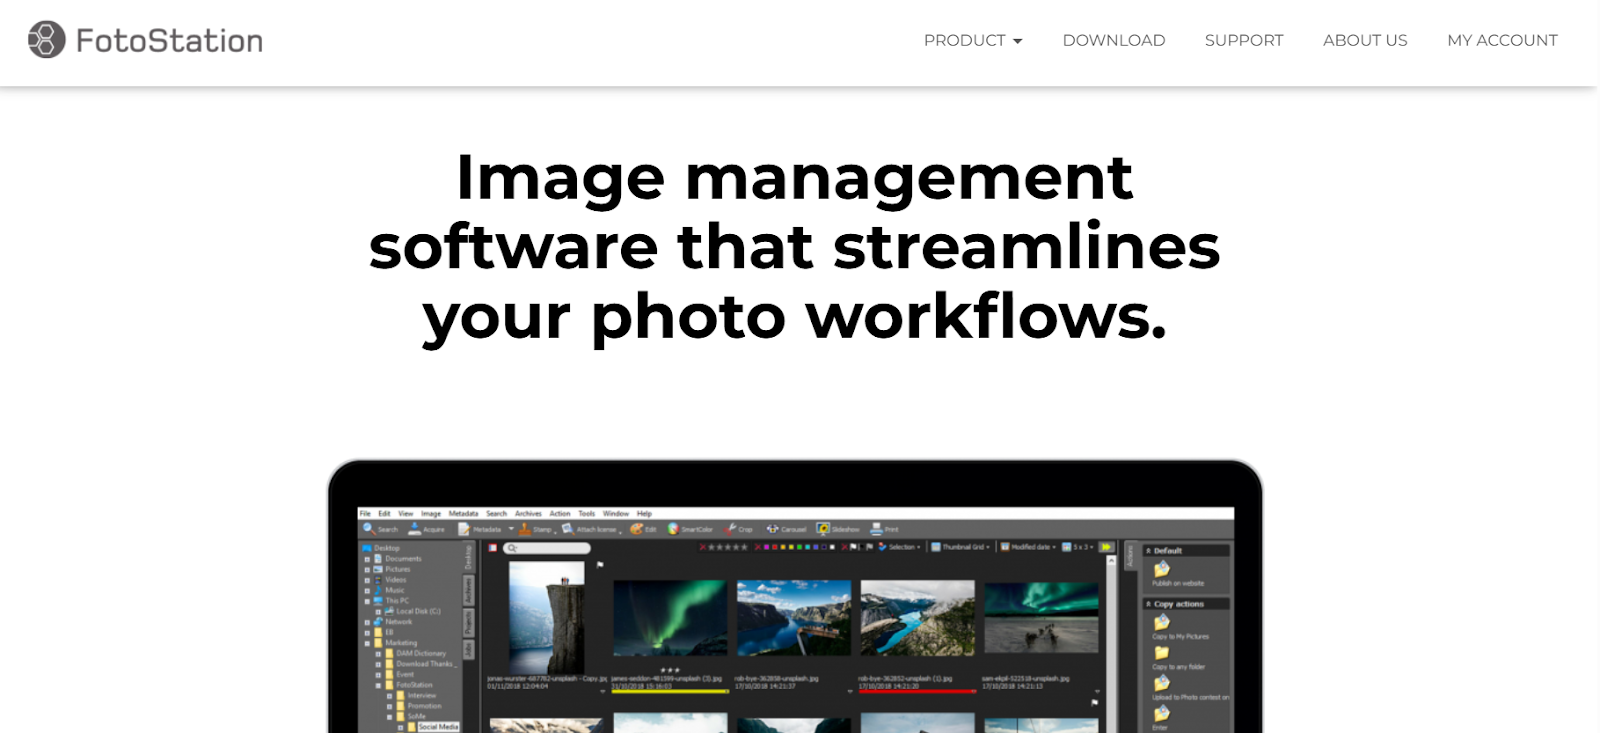Click the SmartColor toolbar icon

coord(673,528)
